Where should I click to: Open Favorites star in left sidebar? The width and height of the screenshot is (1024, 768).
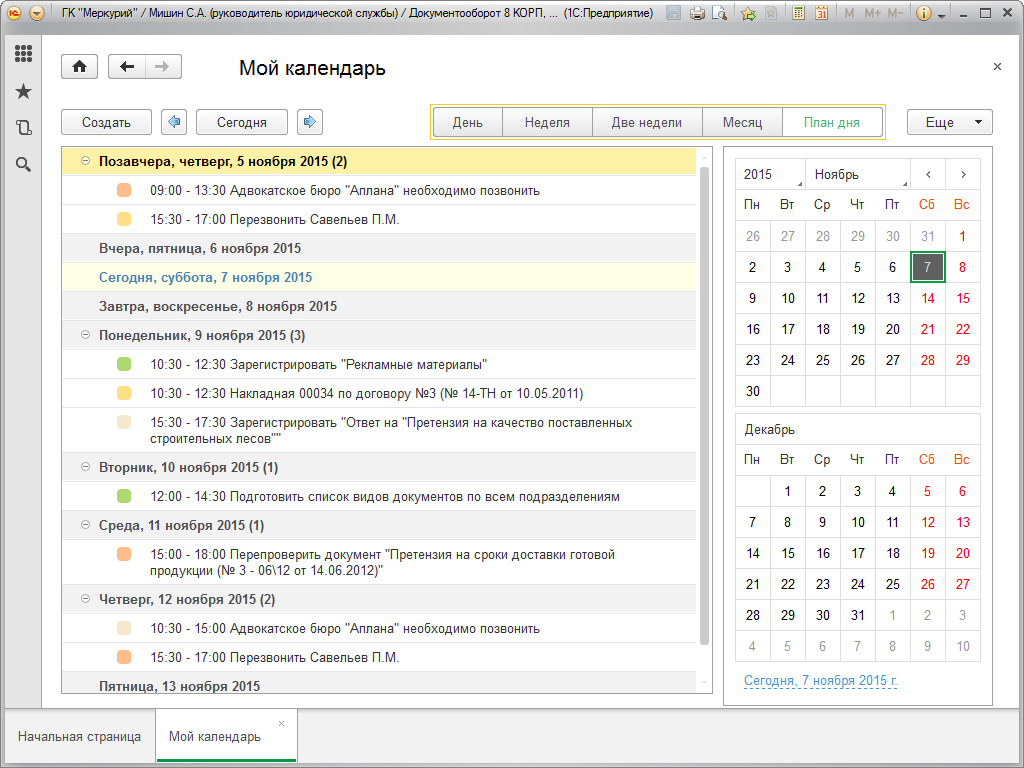(x=23, y=91)
